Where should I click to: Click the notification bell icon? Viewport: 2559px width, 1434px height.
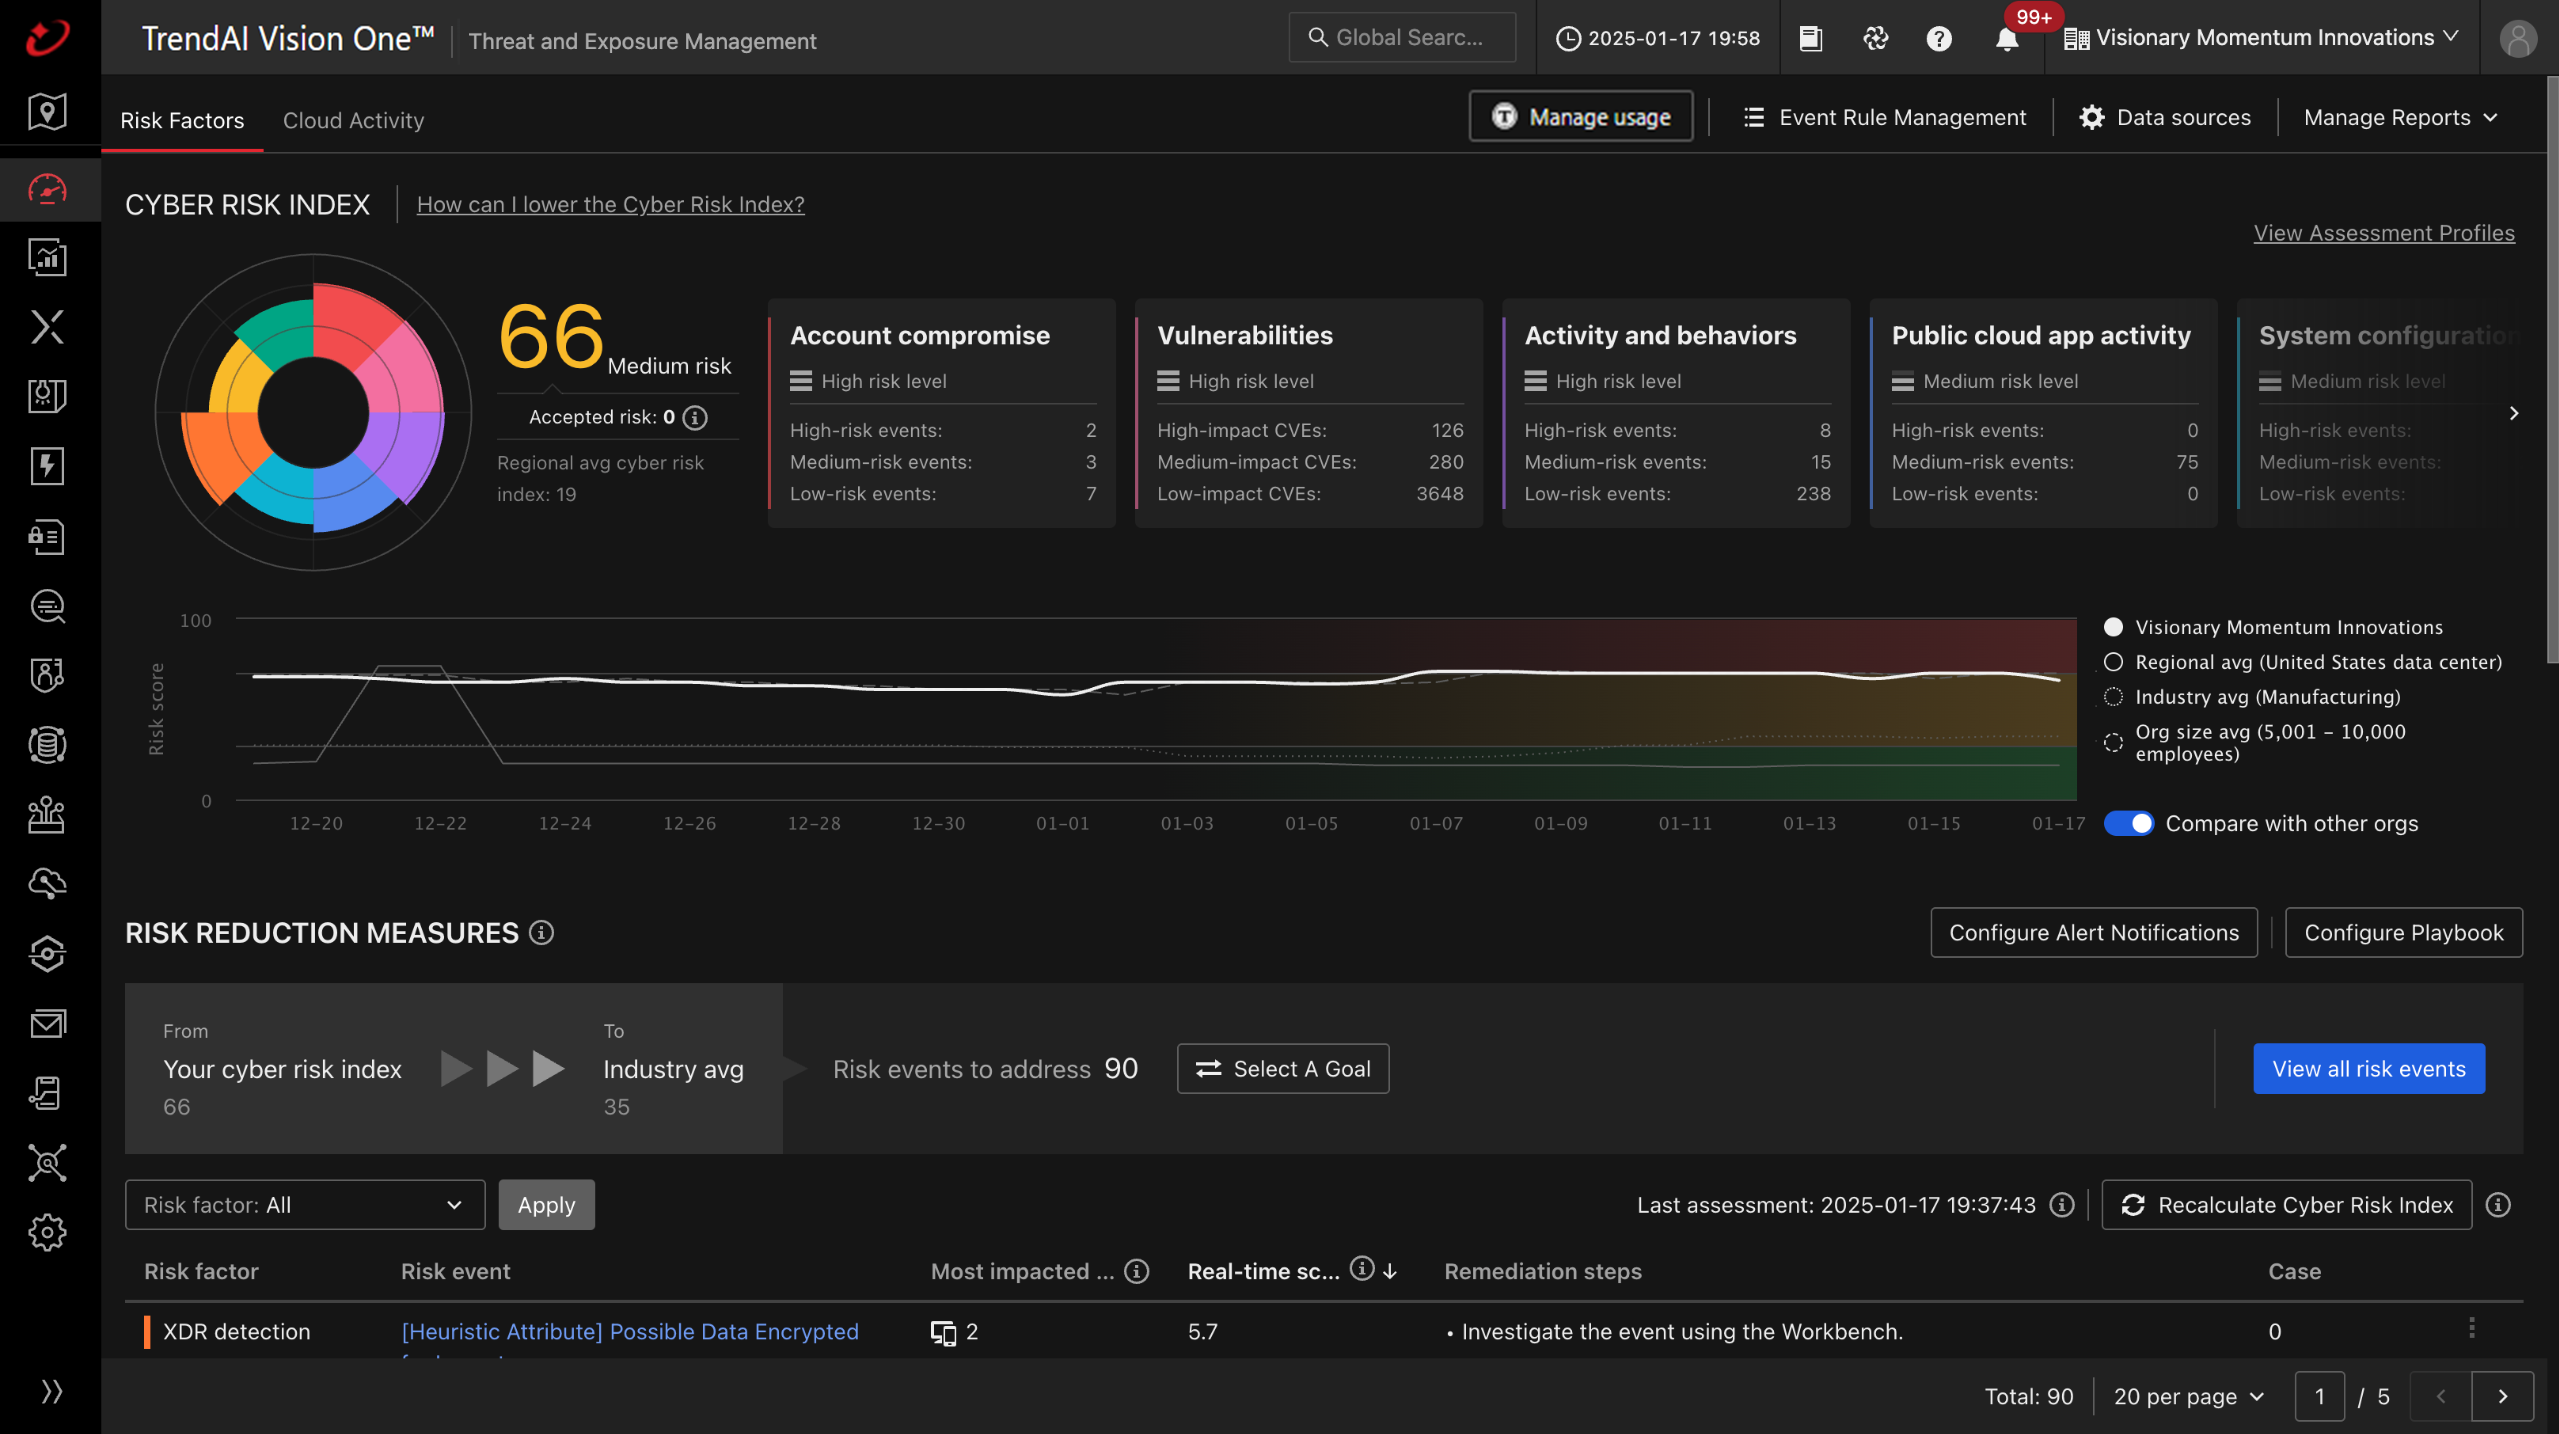pos(2006,39)
